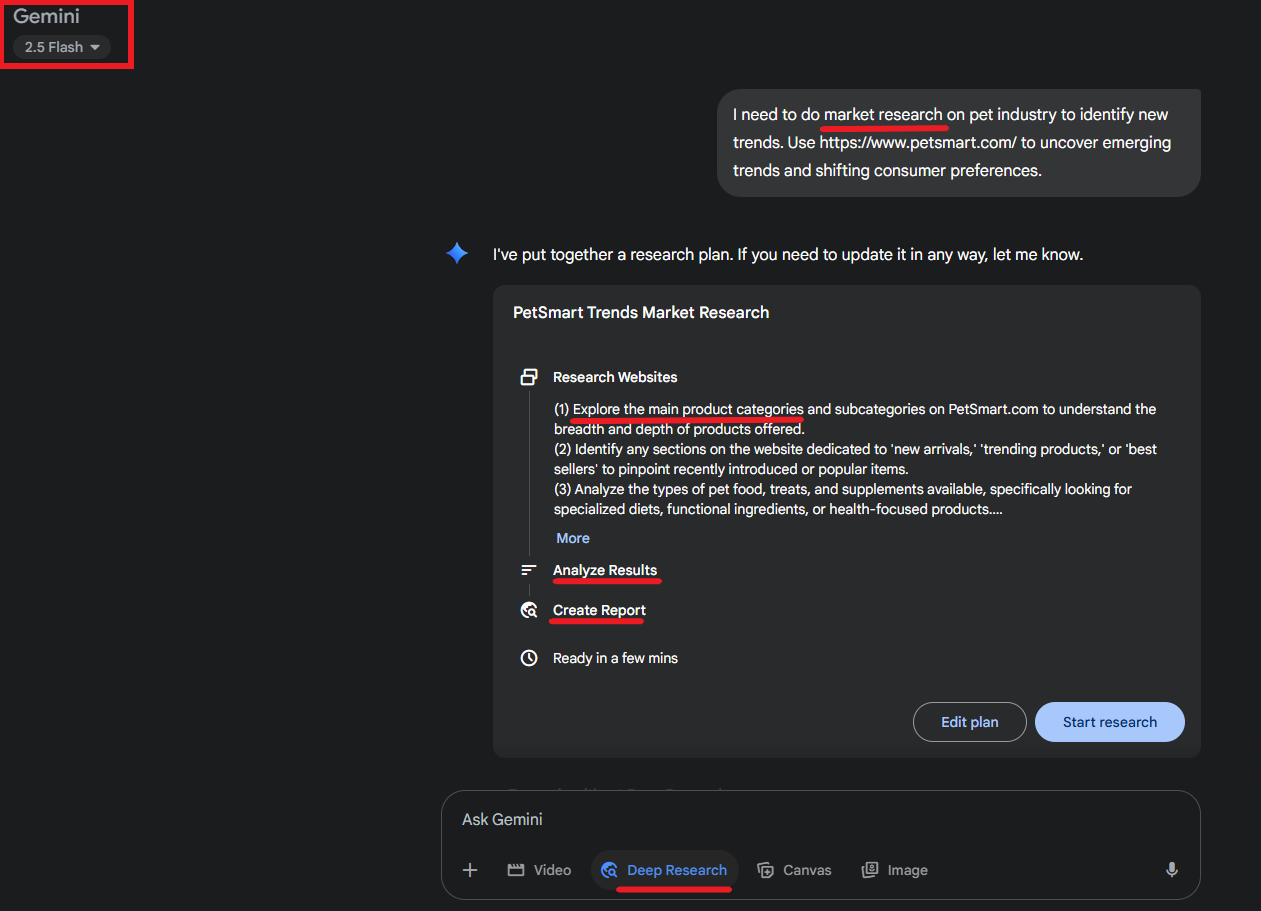Viewport: 1261px width, 911px height.
Task: Click PetSmart Trends Market Research title
Action: [641, 312]
